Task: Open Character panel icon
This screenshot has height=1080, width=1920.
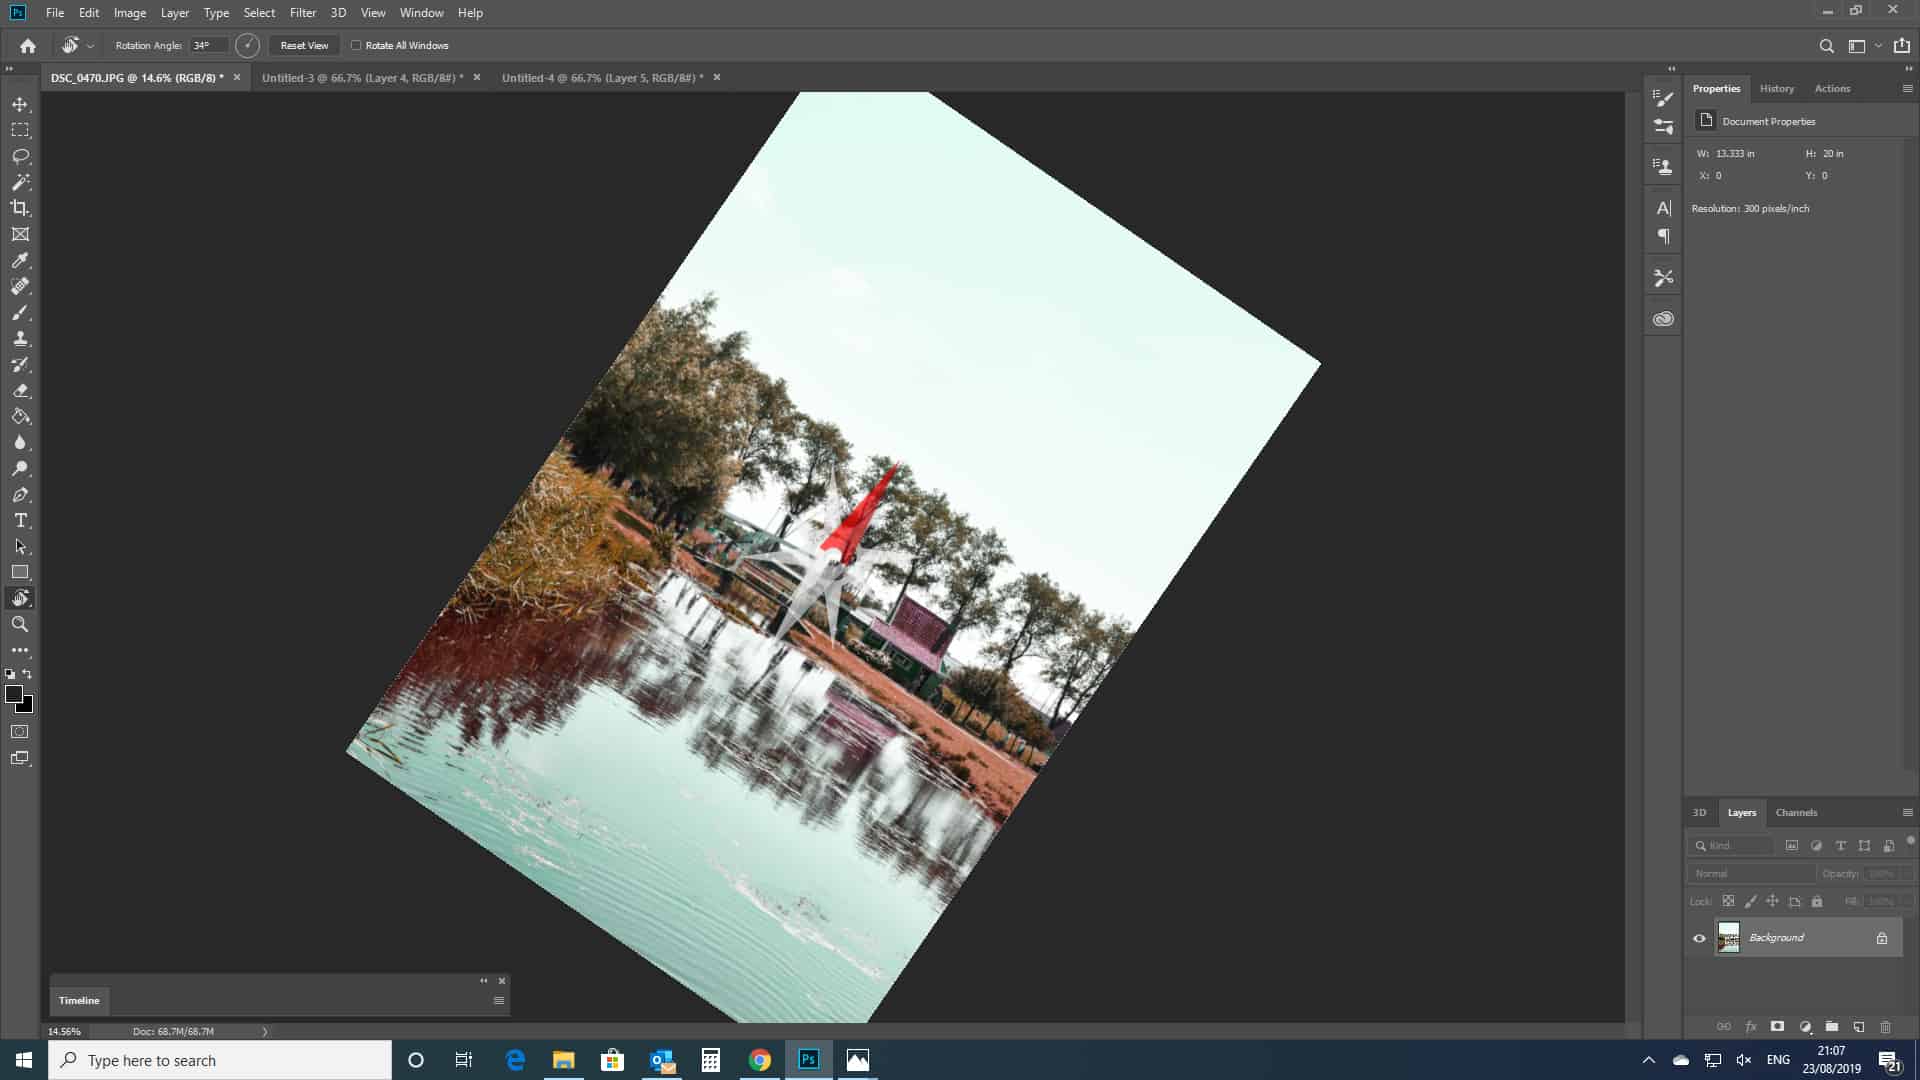Action: coord(1663,208)
